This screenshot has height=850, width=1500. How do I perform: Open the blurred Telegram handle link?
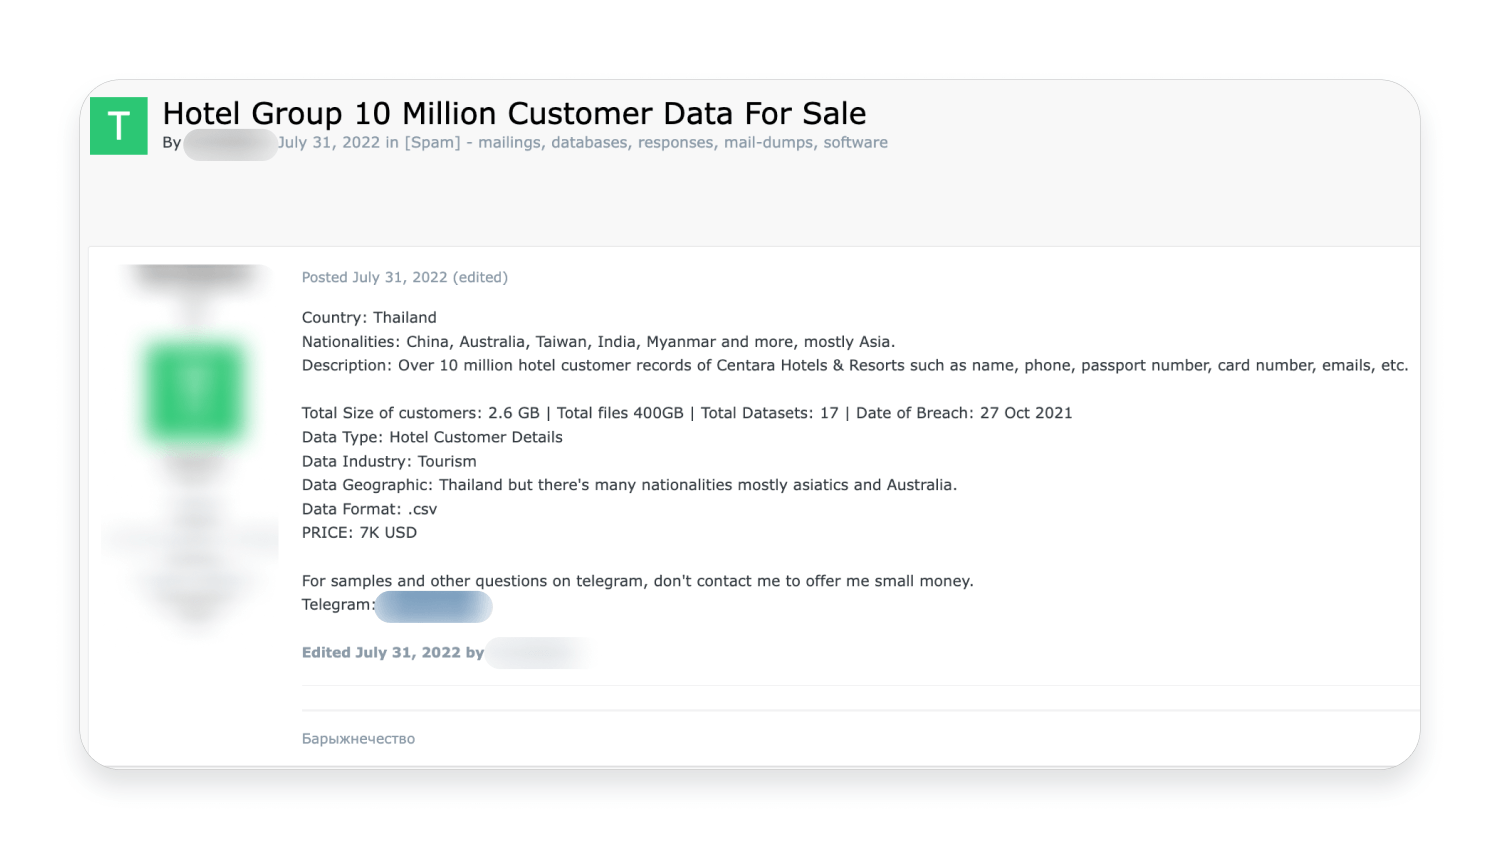(434, 606)
